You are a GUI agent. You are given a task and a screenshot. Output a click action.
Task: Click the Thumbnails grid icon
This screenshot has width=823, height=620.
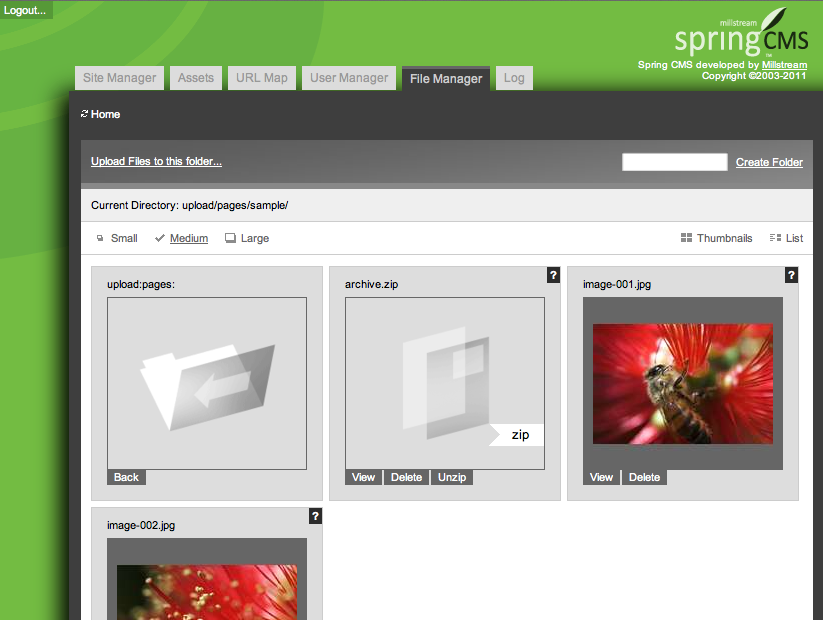click(686, 238)
